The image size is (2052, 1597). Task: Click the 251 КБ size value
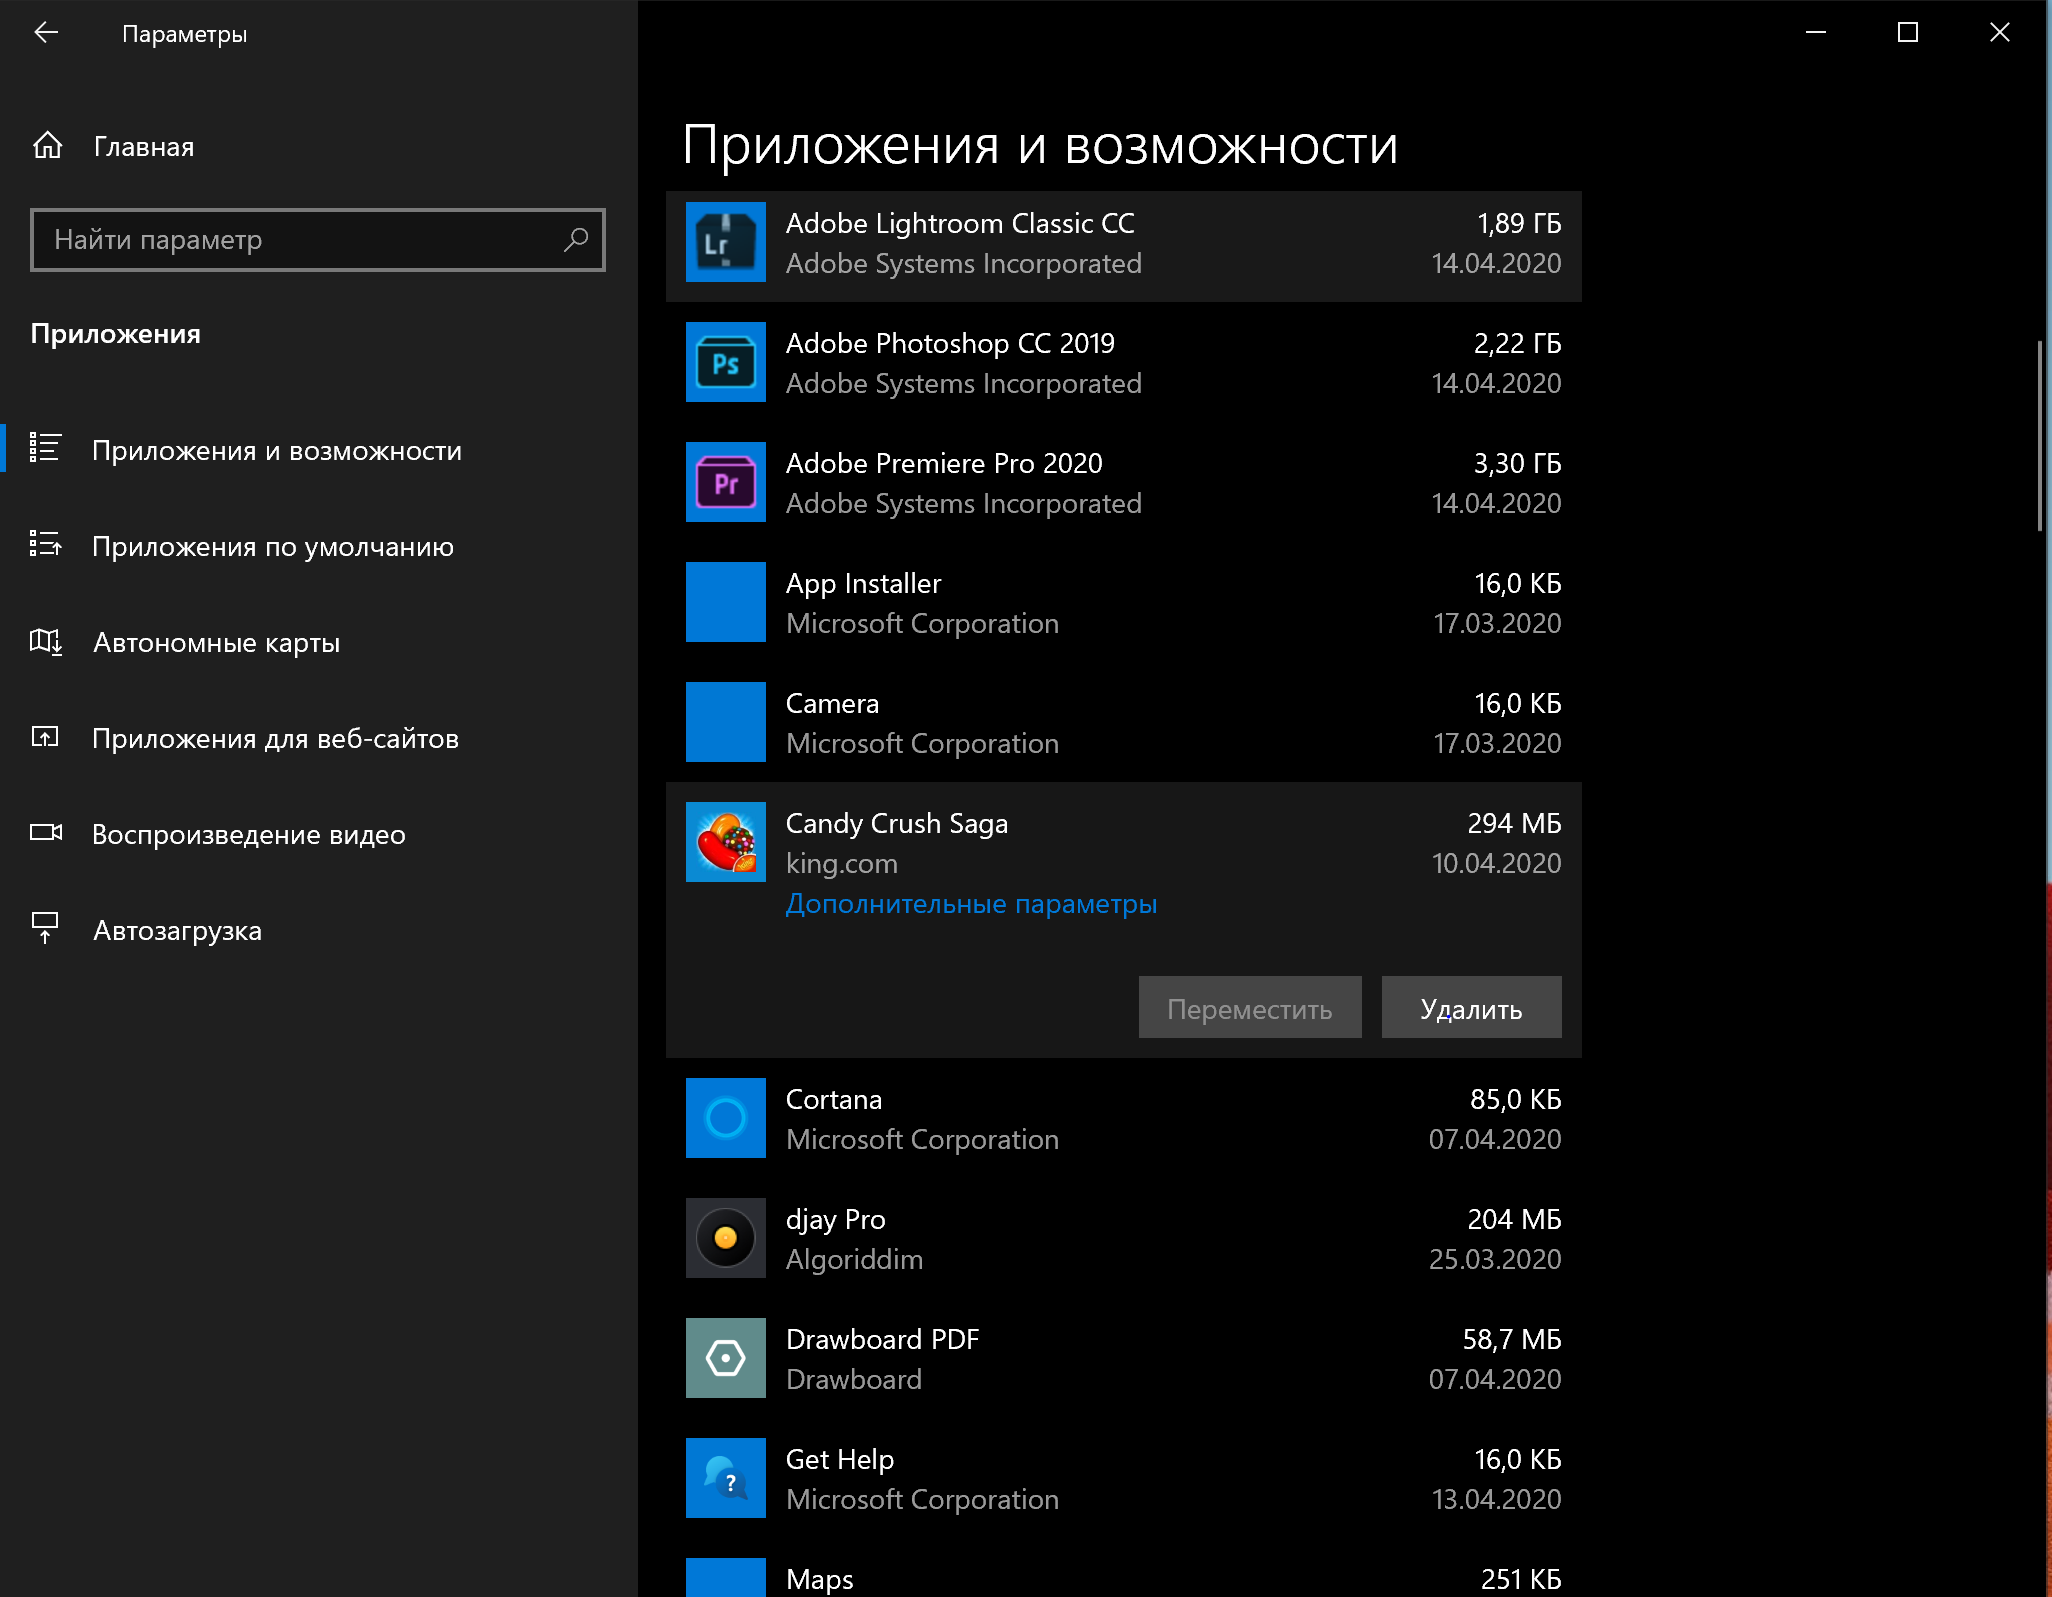(1521, 1579)
